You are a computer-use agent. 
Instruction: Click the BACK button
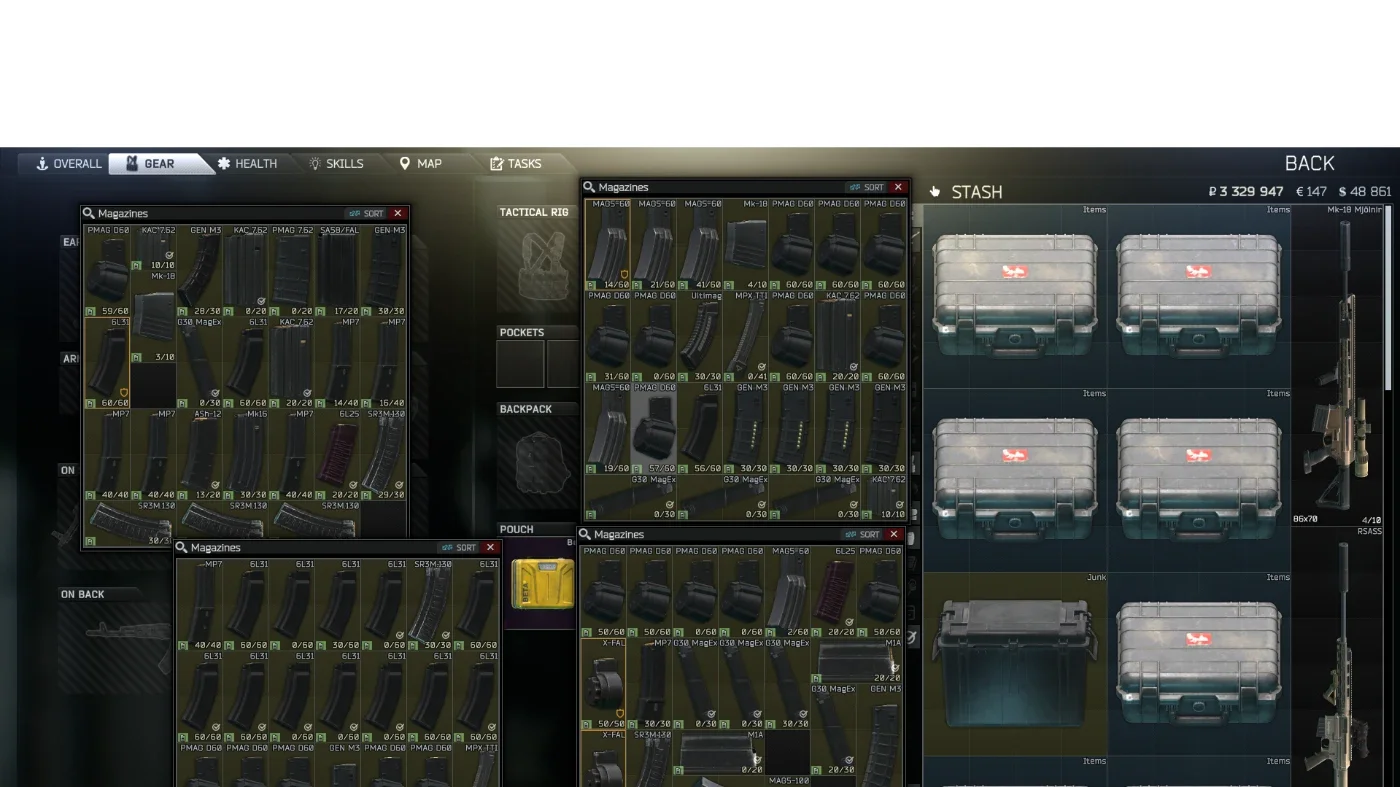point(1309,163)
